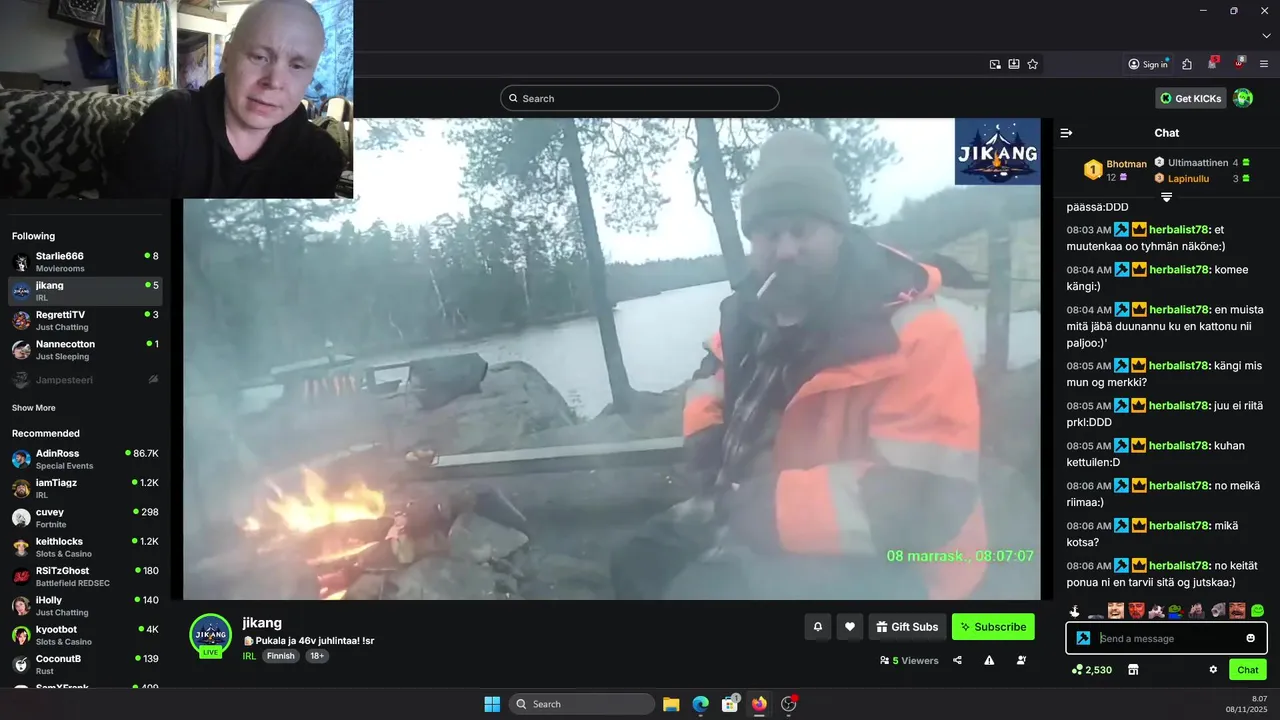Click the green smiley quick emote
The width and height of the screenshot is (1280, 720).
coord(1257,610)
